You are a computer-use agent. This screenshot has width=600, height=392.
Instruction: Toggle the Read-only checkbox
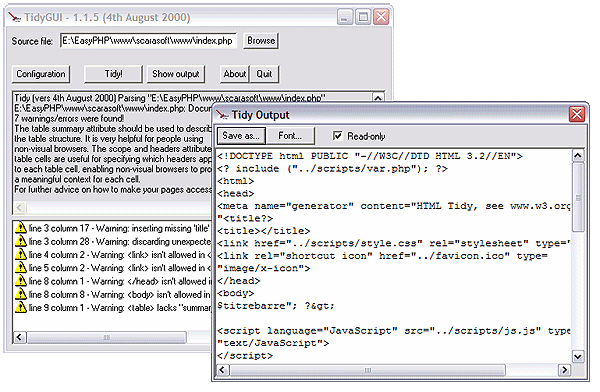[338, 136]
